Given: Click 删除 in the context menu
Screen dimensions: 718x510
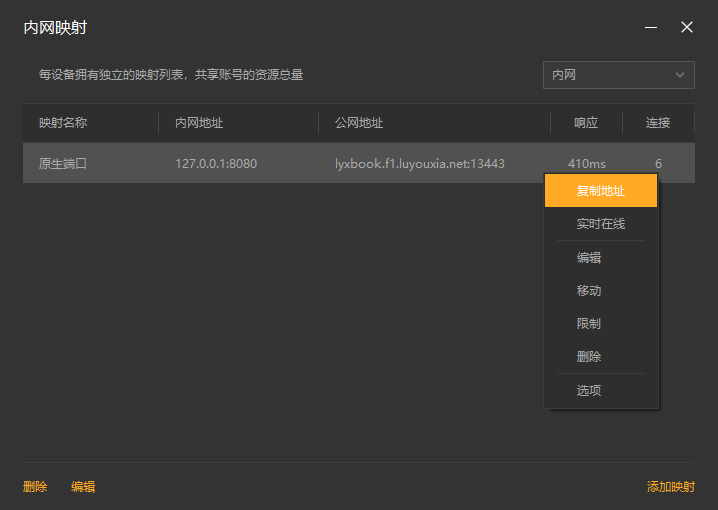Looking at the screenshot, I should pyautogui.click(x=589, y=357).
